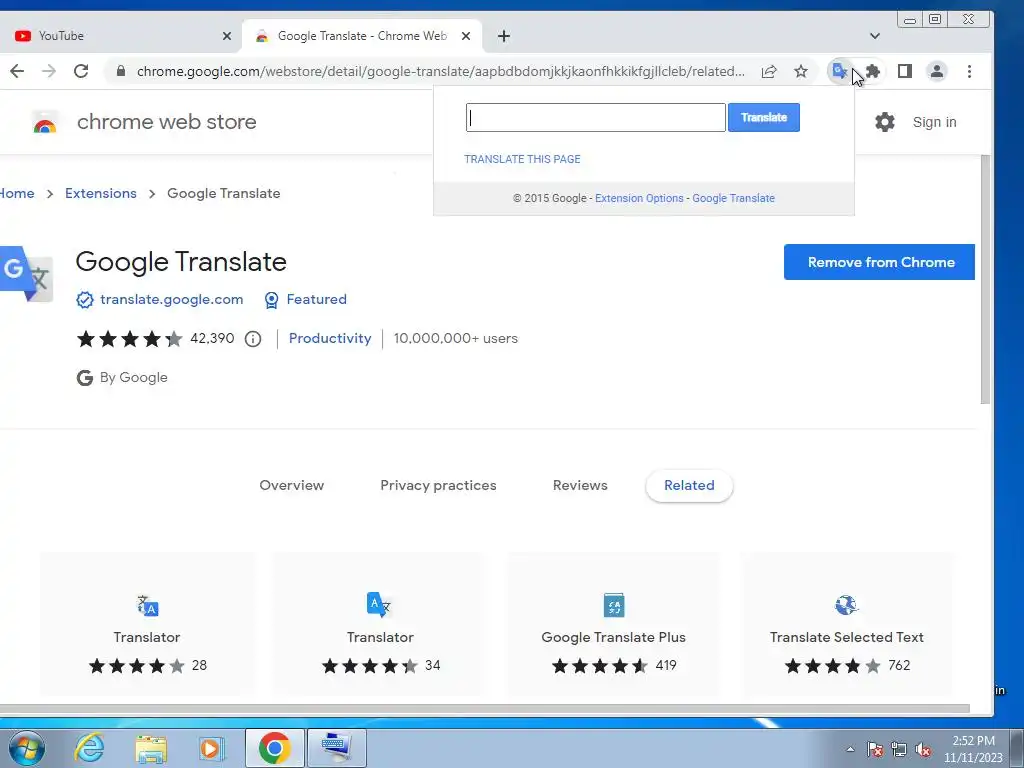This screenshot has height=768, width=1024.
Task: Open Extension Options link in popup
Action: click(639, 198)
